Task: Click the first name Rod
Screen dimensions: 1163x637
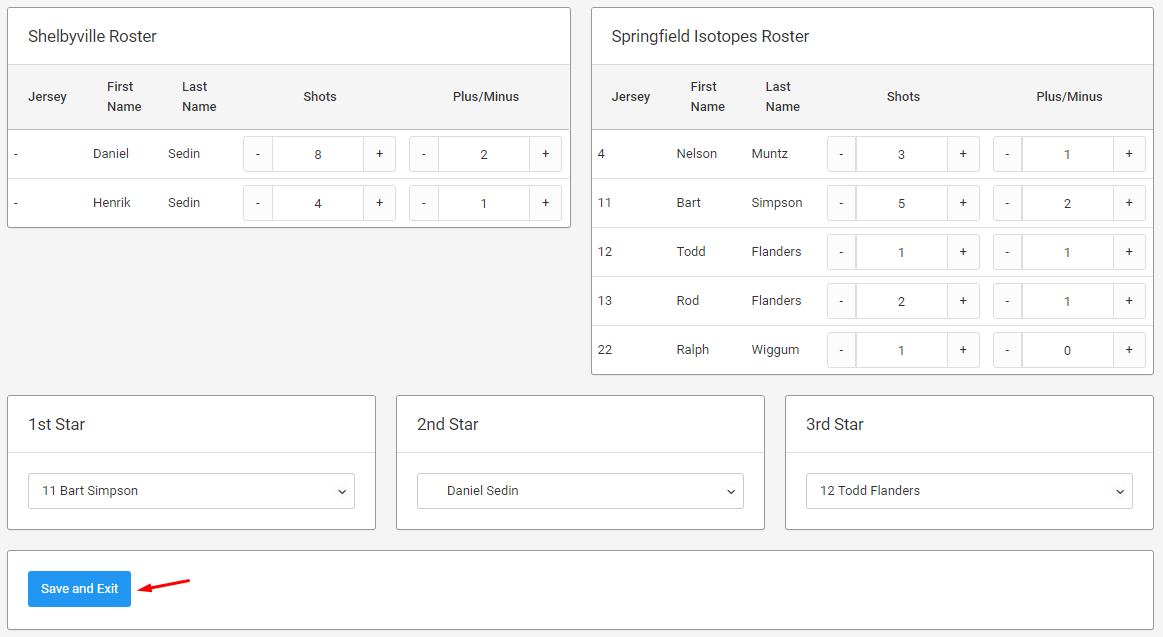Action: pyautogui.click(x=688, y=300)
